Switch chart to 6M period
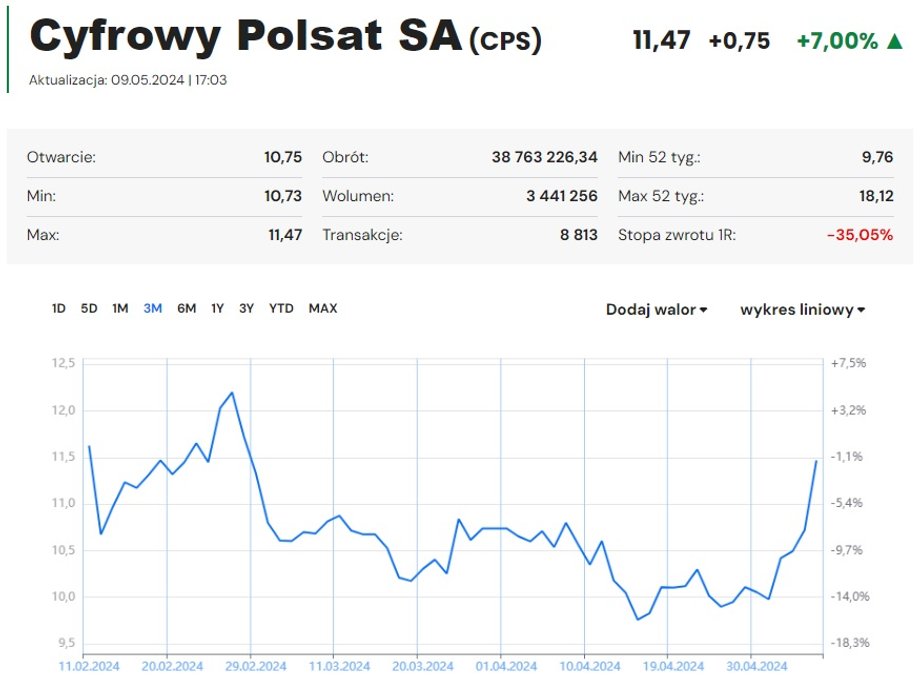This screenshot has height=680, width=920. point(186,310)
